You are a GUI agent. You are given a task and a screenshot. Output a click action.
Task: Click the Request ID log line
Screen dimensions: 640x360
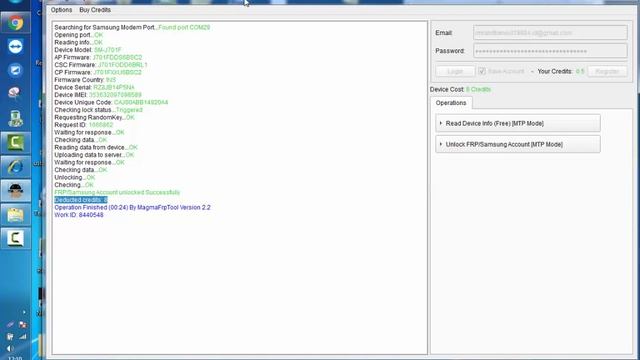pos(84,125)
